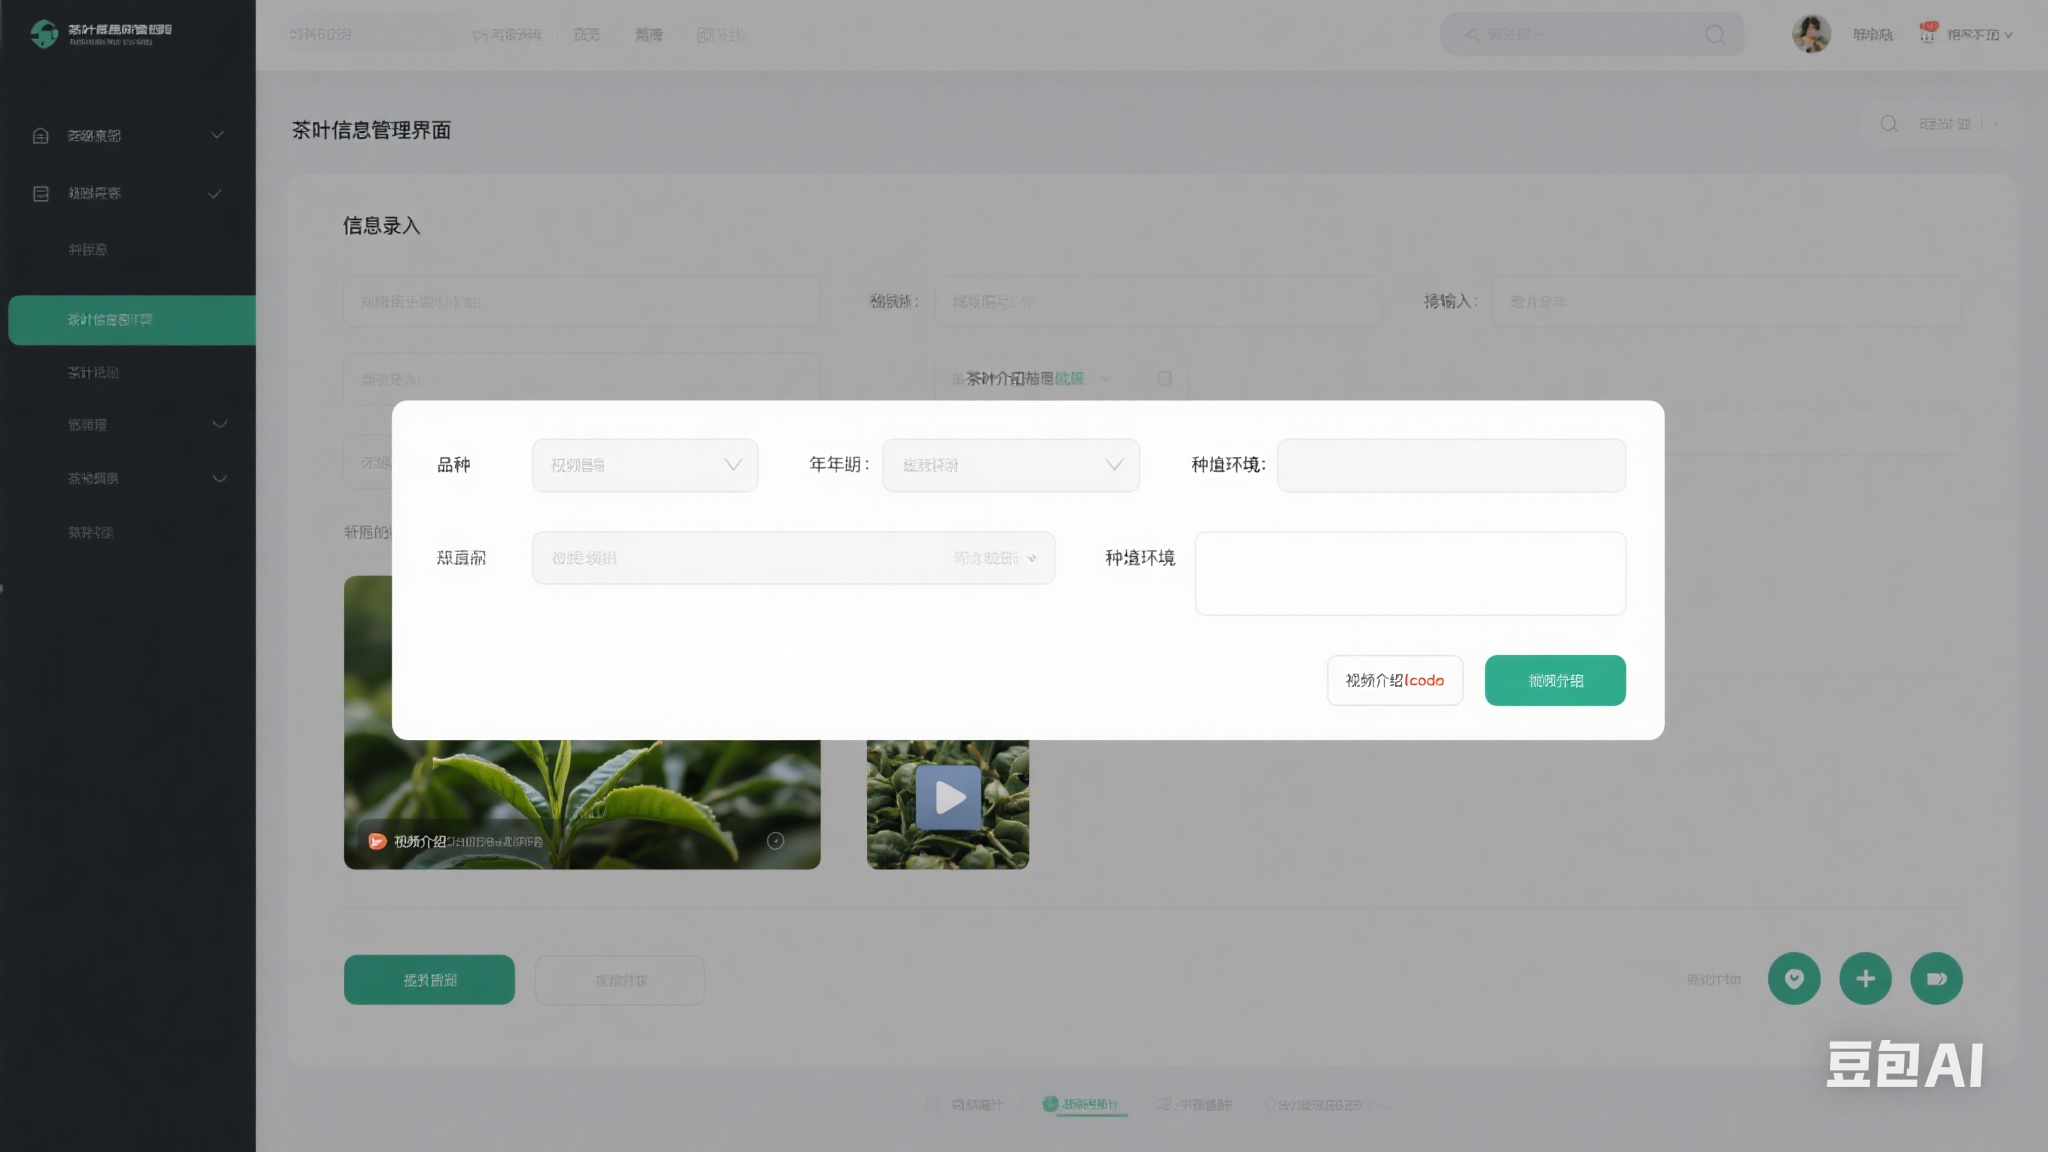Click the white 视频介绍 button in dialog
Viewport: 2048px width, 1152px height.
(x=1394, y=681)
